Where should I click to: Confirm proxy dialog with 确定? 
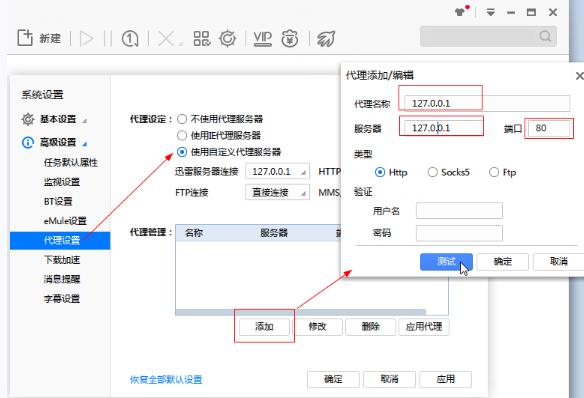click(503, 262)
